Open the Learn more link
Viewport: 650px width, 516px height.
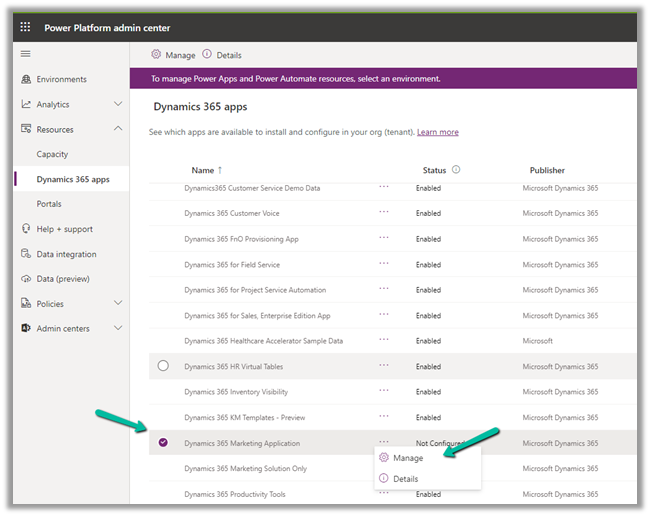(437, 132)
